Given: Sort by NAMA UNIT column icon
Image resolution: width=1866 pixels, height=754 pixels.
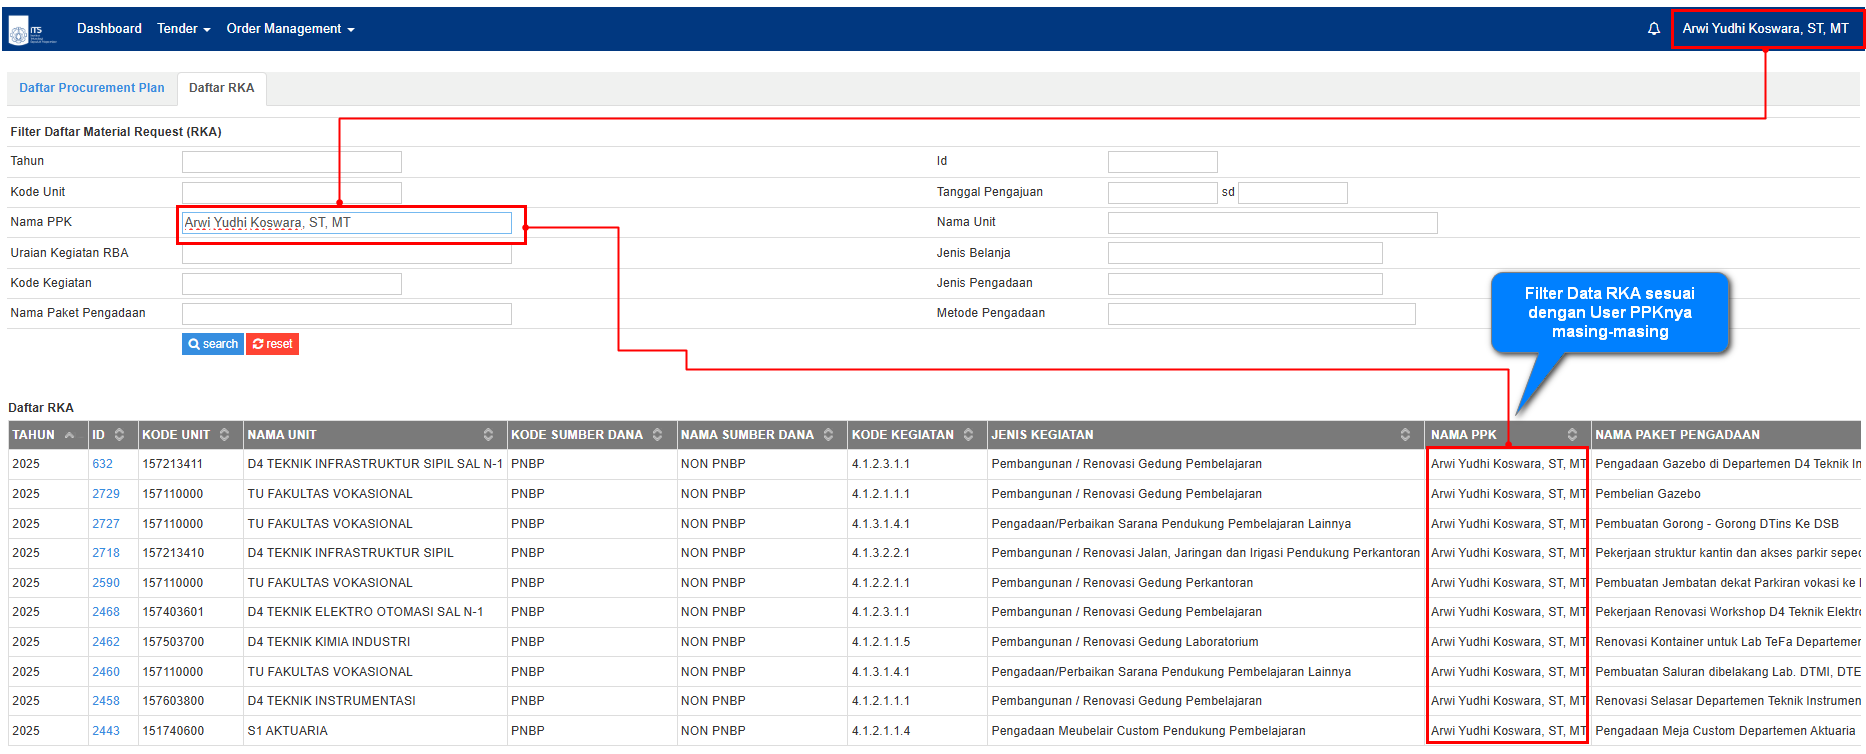Looking at the screenshot, I should [x=488, y=435].
